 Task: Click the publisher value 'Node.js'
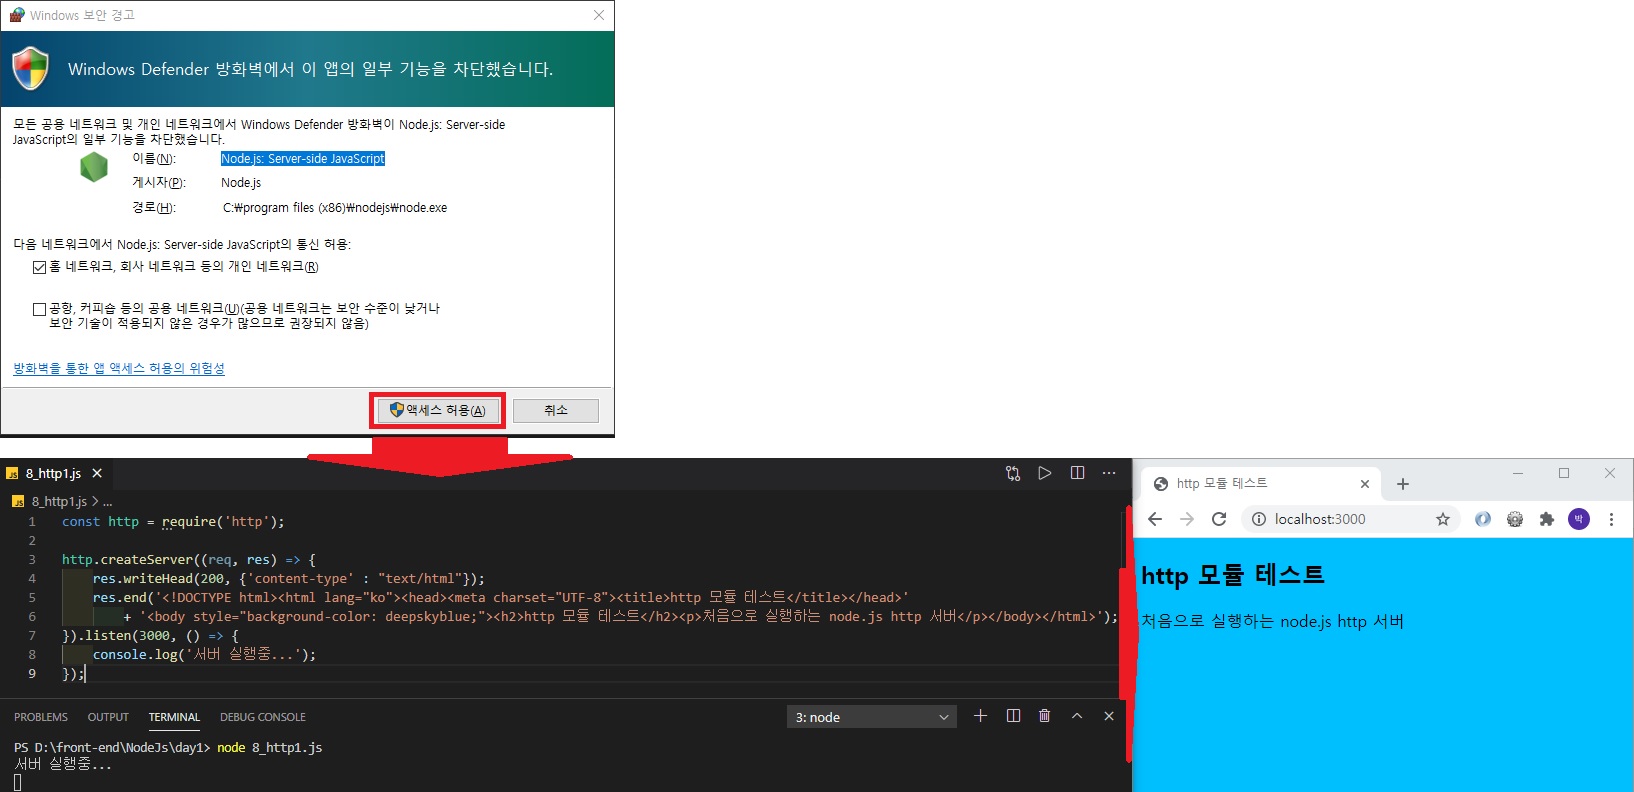click(x=241, y=183)
